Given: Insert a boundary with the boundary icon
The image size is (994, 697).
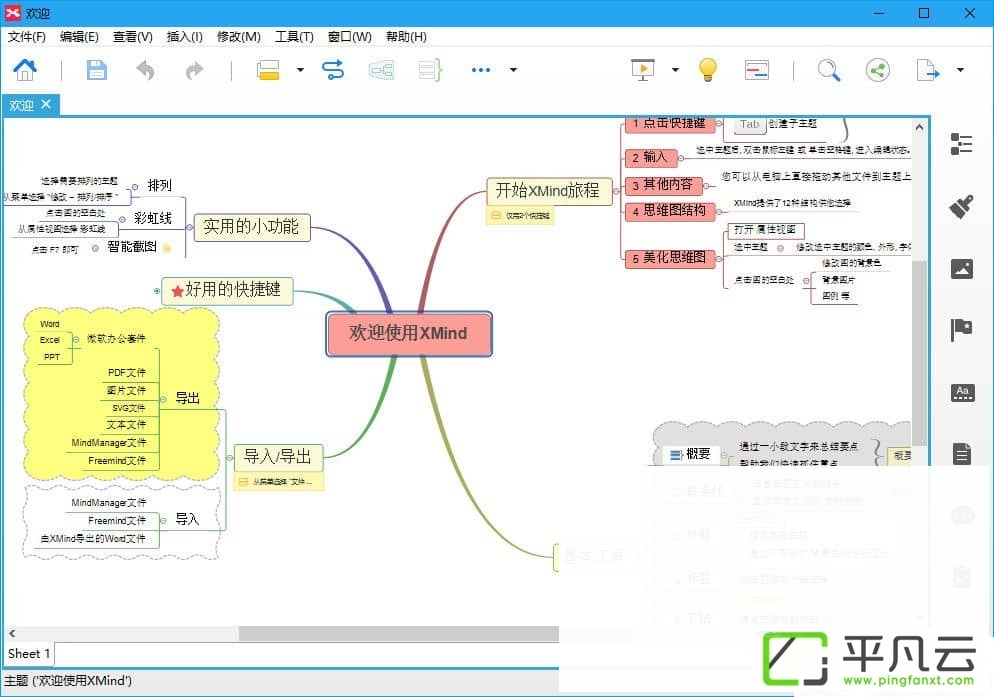Looking at the screenshot, I should (381, 70).
